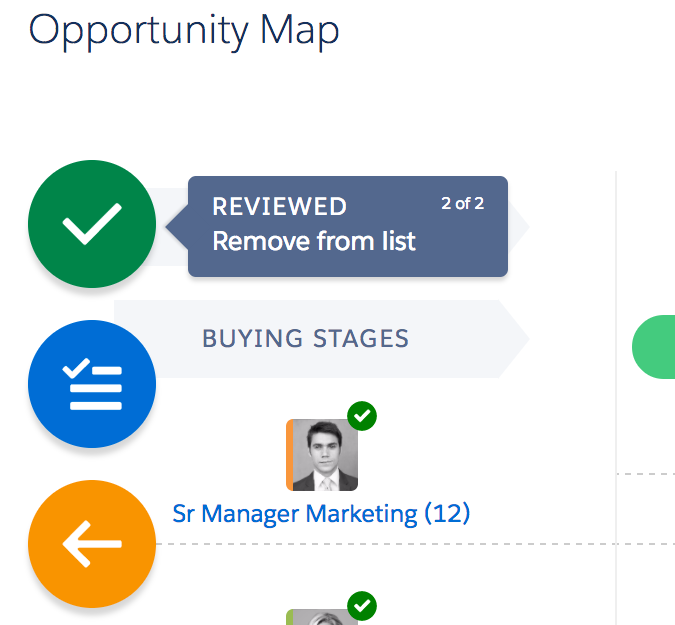Screen dimensions: 675x625
Task: Click the orange status bar on man's photo
Action: click(x=290, y=455)
